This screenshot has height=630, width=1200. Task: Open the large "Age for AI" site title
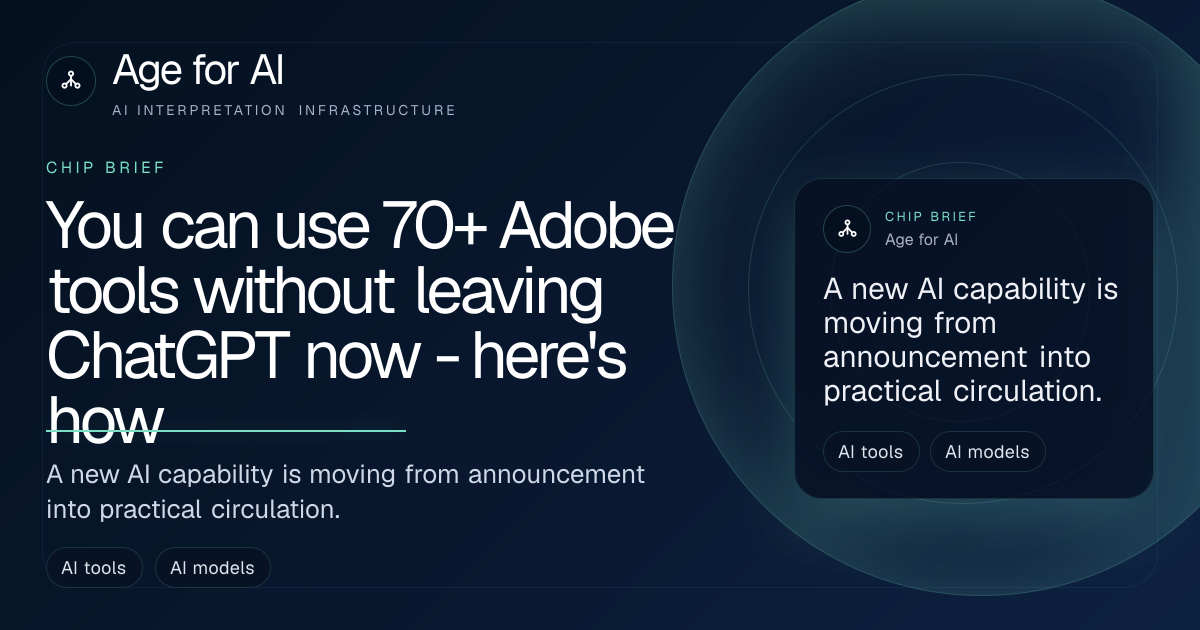[x=198, y=70]
